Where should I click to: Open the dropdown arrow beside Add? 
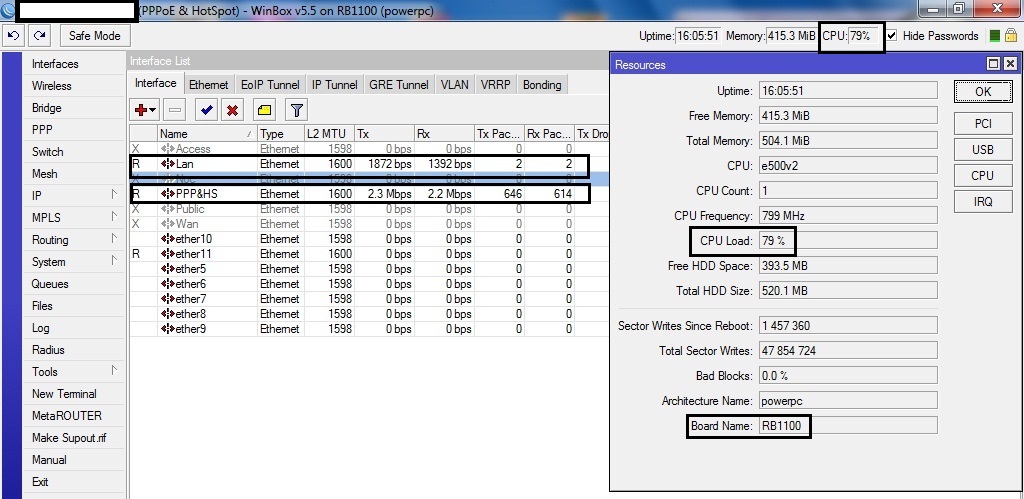[153, 110]
